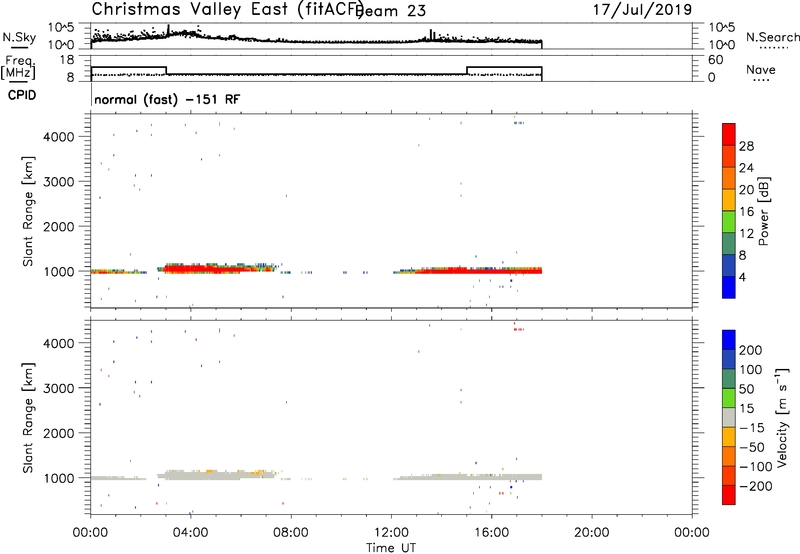The height and width of the screenshot is (554, 800).
Task: Click the '60' tick of the Nave axis
Action: (x=715, y=60)
